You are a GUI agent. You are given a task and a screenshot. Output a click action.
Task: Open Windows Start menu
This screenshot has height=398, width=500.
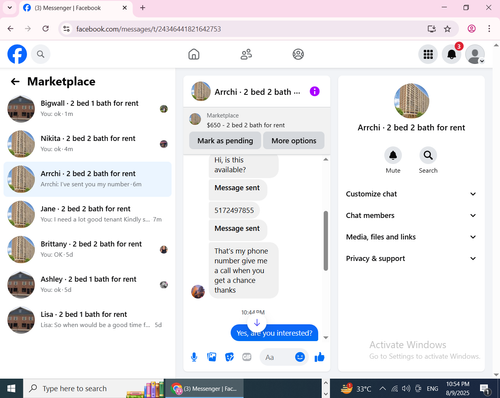point(11,389)
